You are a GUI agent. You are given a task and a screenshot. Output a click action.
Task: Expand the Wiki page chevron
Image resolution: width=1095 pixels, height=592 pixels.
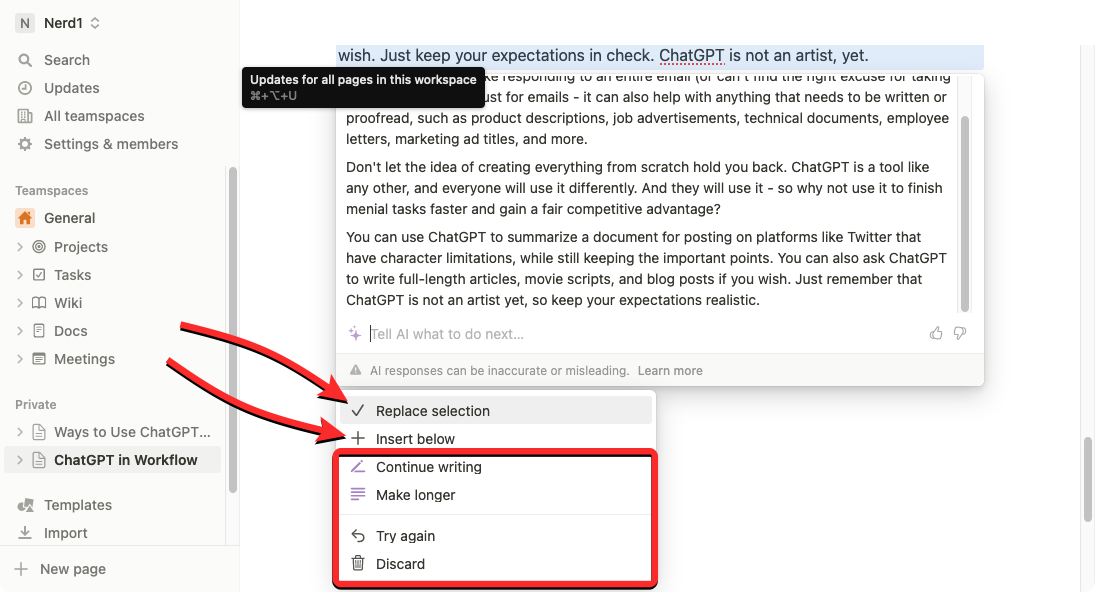pyautogui.click(x=20, y=303)
